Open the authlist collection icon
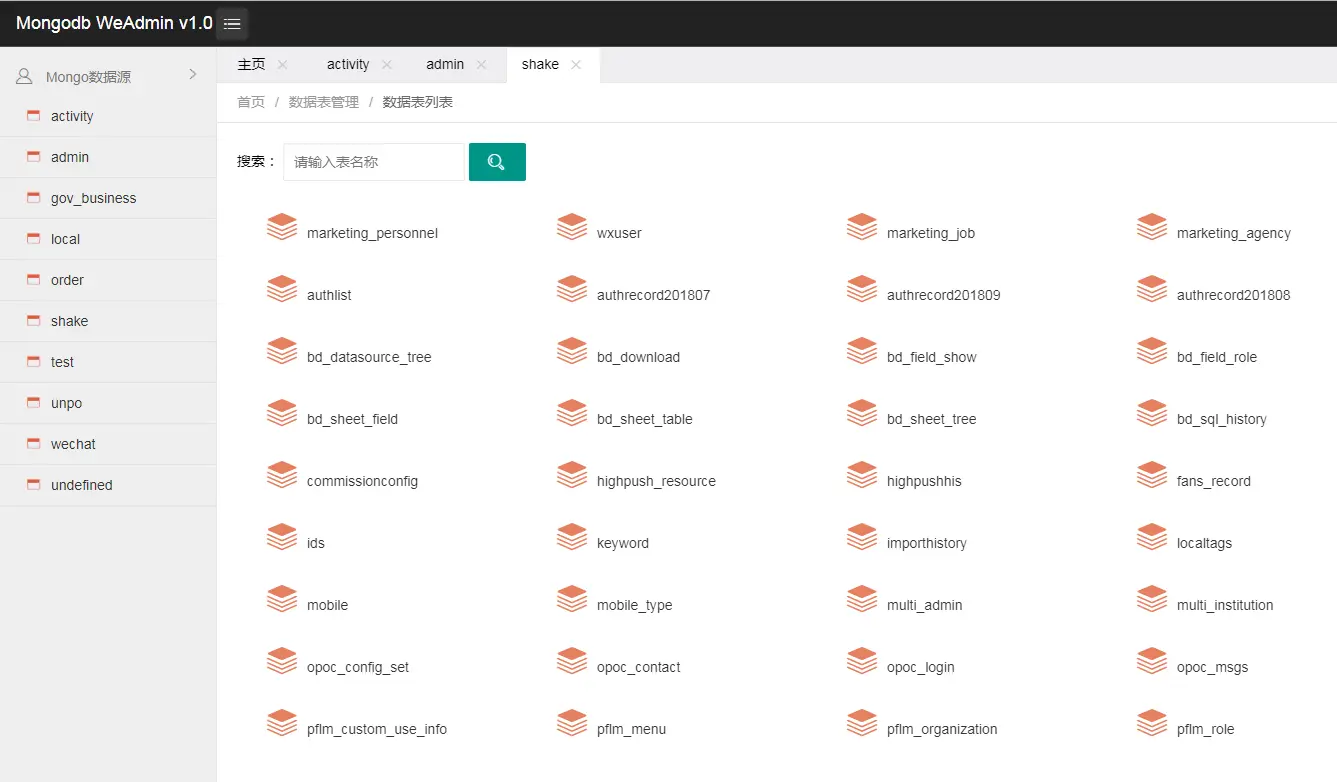 282,289
